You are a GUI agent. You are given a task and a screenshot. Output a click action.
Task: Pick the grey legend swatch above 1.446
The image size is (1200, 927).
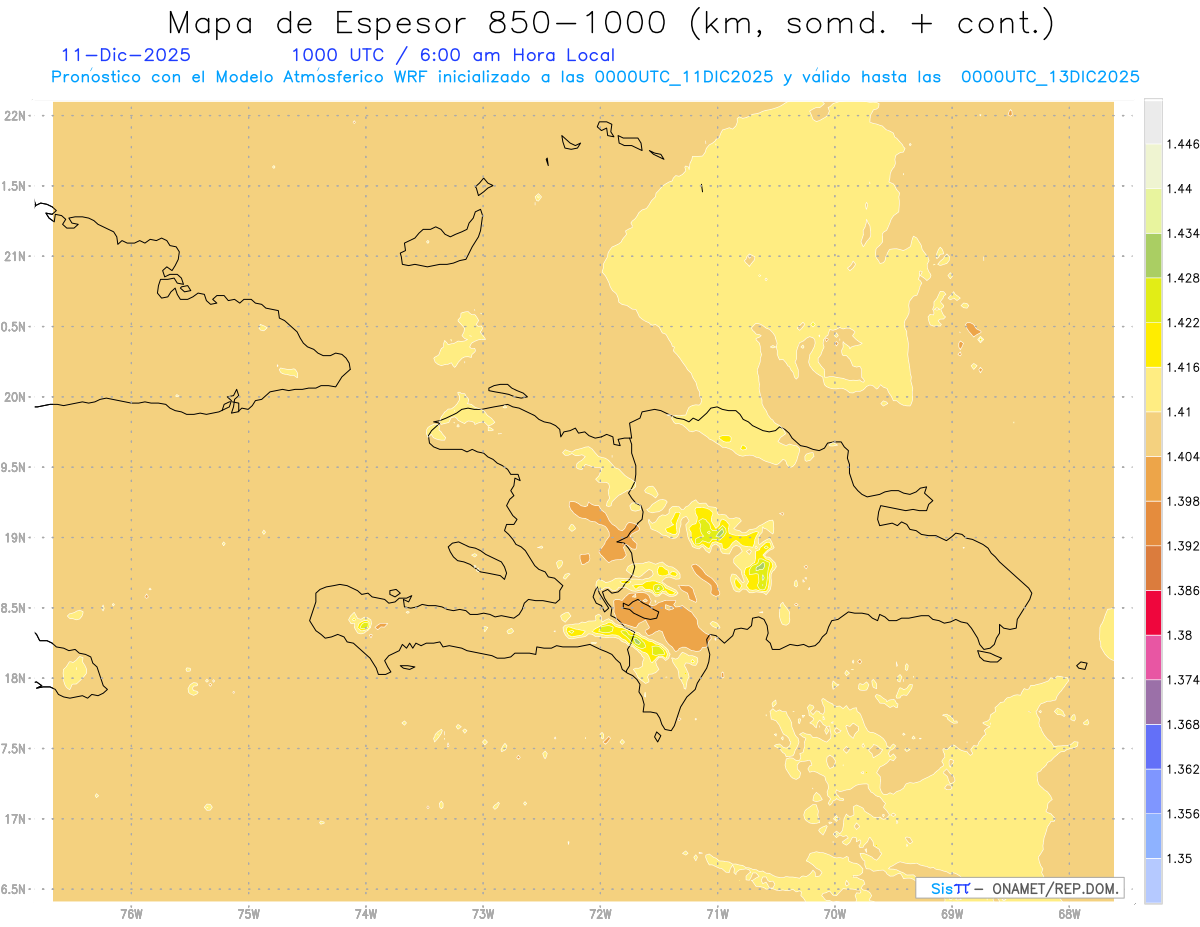click(x=1153, y=121)
